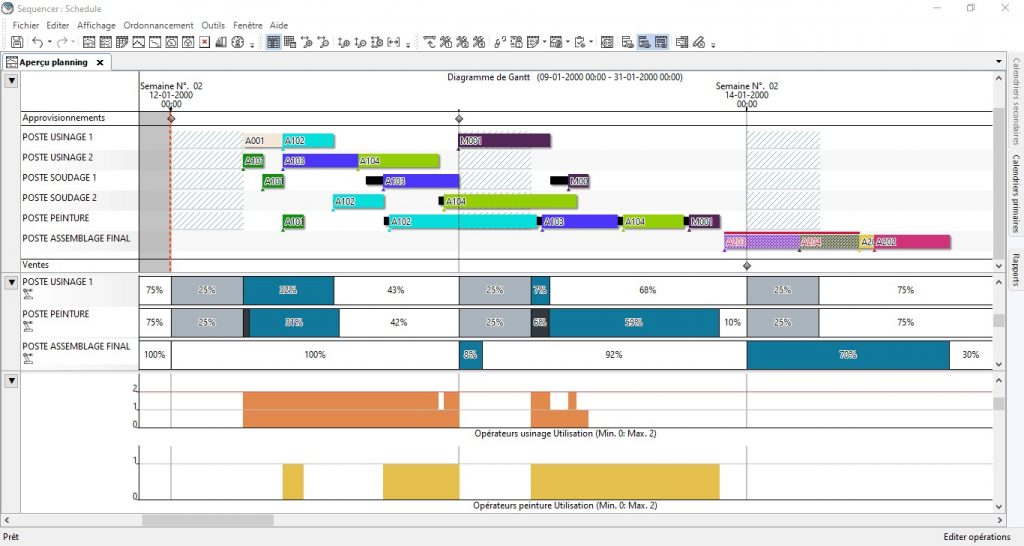Click the Ventes diamond milestone marker
The height and width of the screenshot is (546, 1024).
(x=747, y=266)
